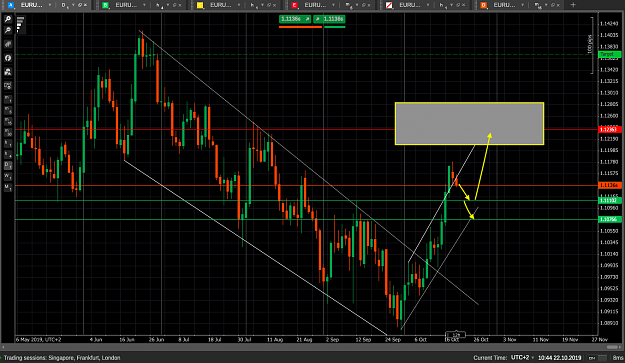Add a new chart tab with plus

[573, 5]
